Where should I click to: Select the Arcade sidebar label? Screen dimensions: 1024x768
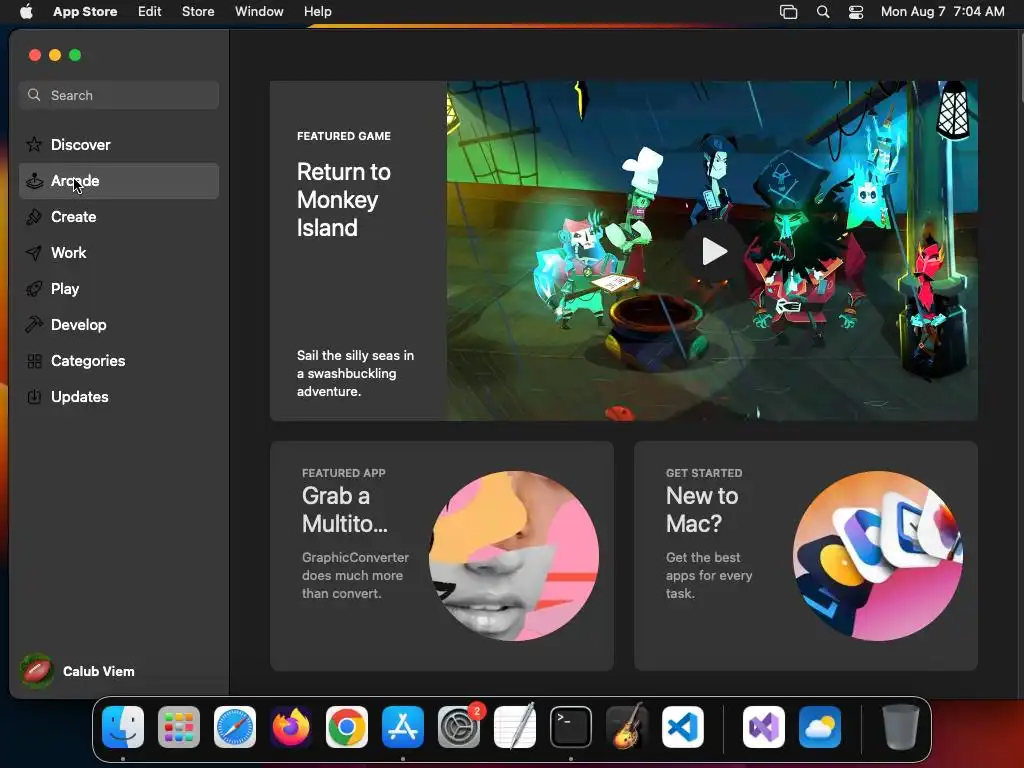pyautogui.click(x=75, y=181)
